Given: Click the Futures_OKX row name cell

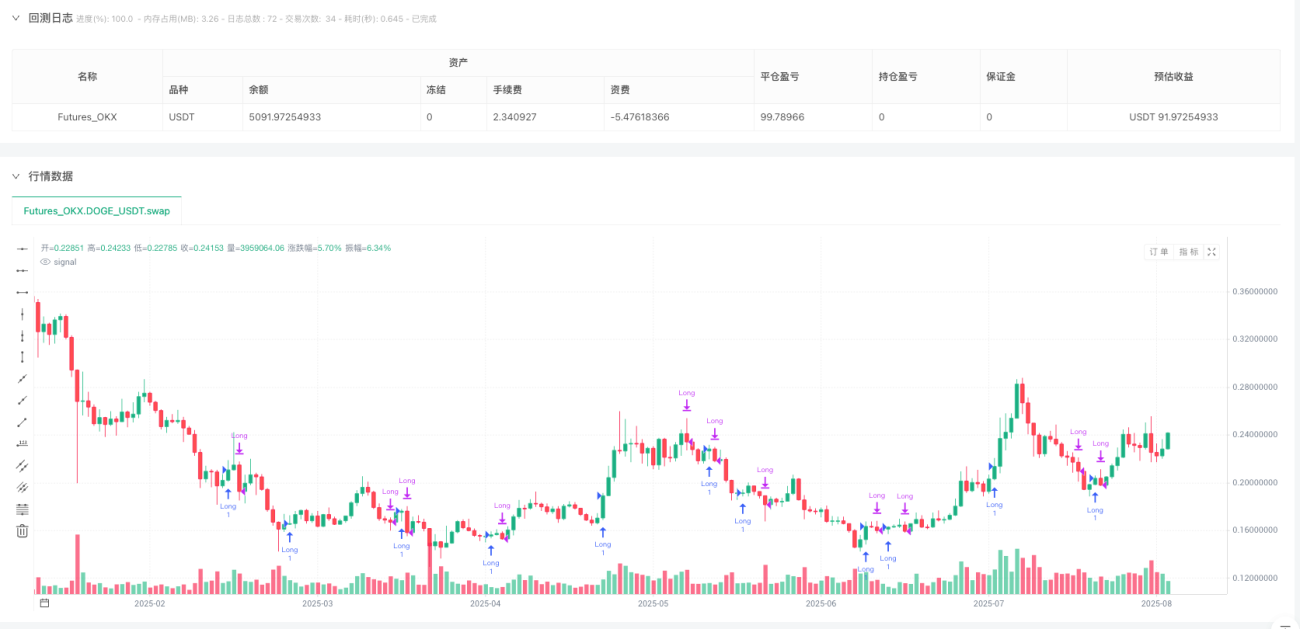Looking at the screenshot, I should point(87,117).
